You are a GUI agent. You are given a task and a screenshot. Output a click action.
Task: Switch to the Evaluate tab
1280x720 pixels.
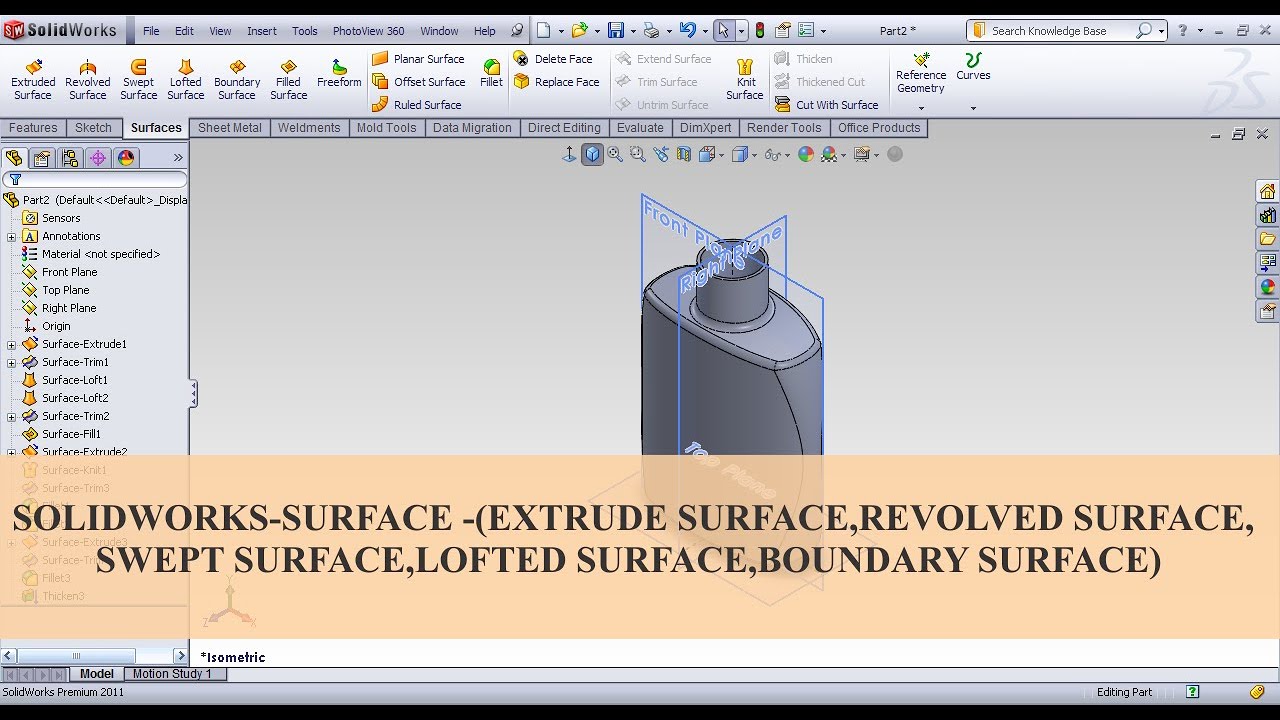[x=640, y=128]
